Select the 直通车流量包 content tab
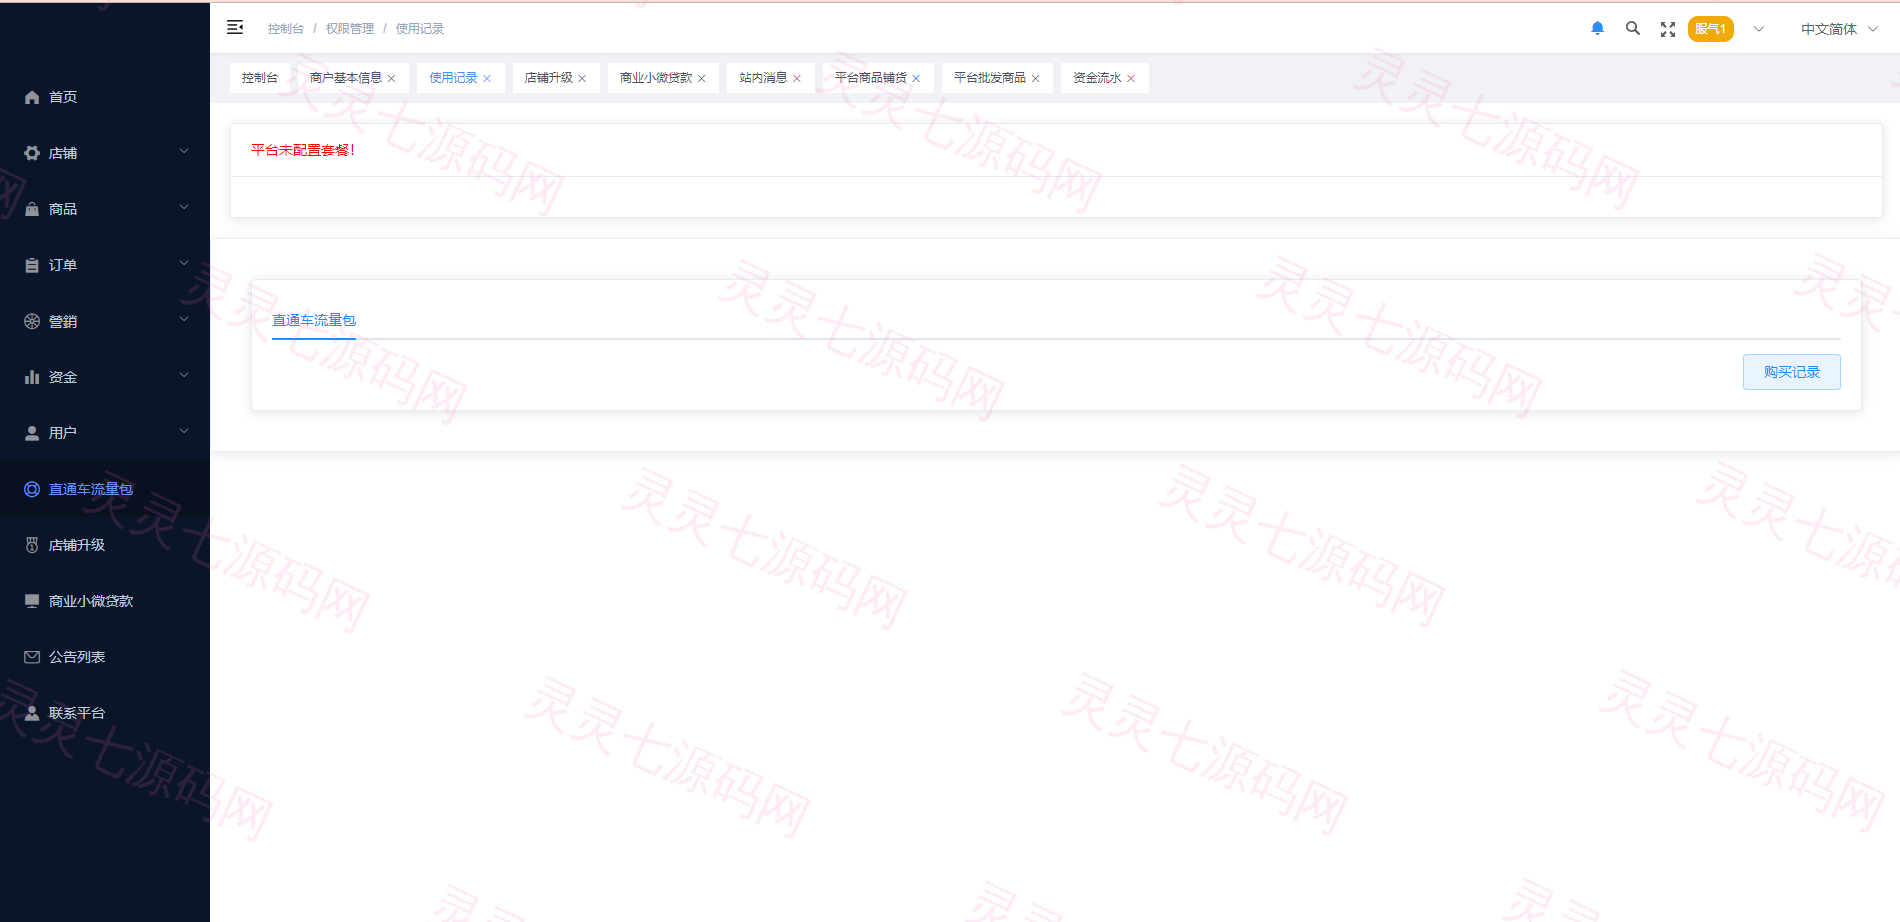The width and height of the screenshot is (1900, 922). [x=314, y=320]
